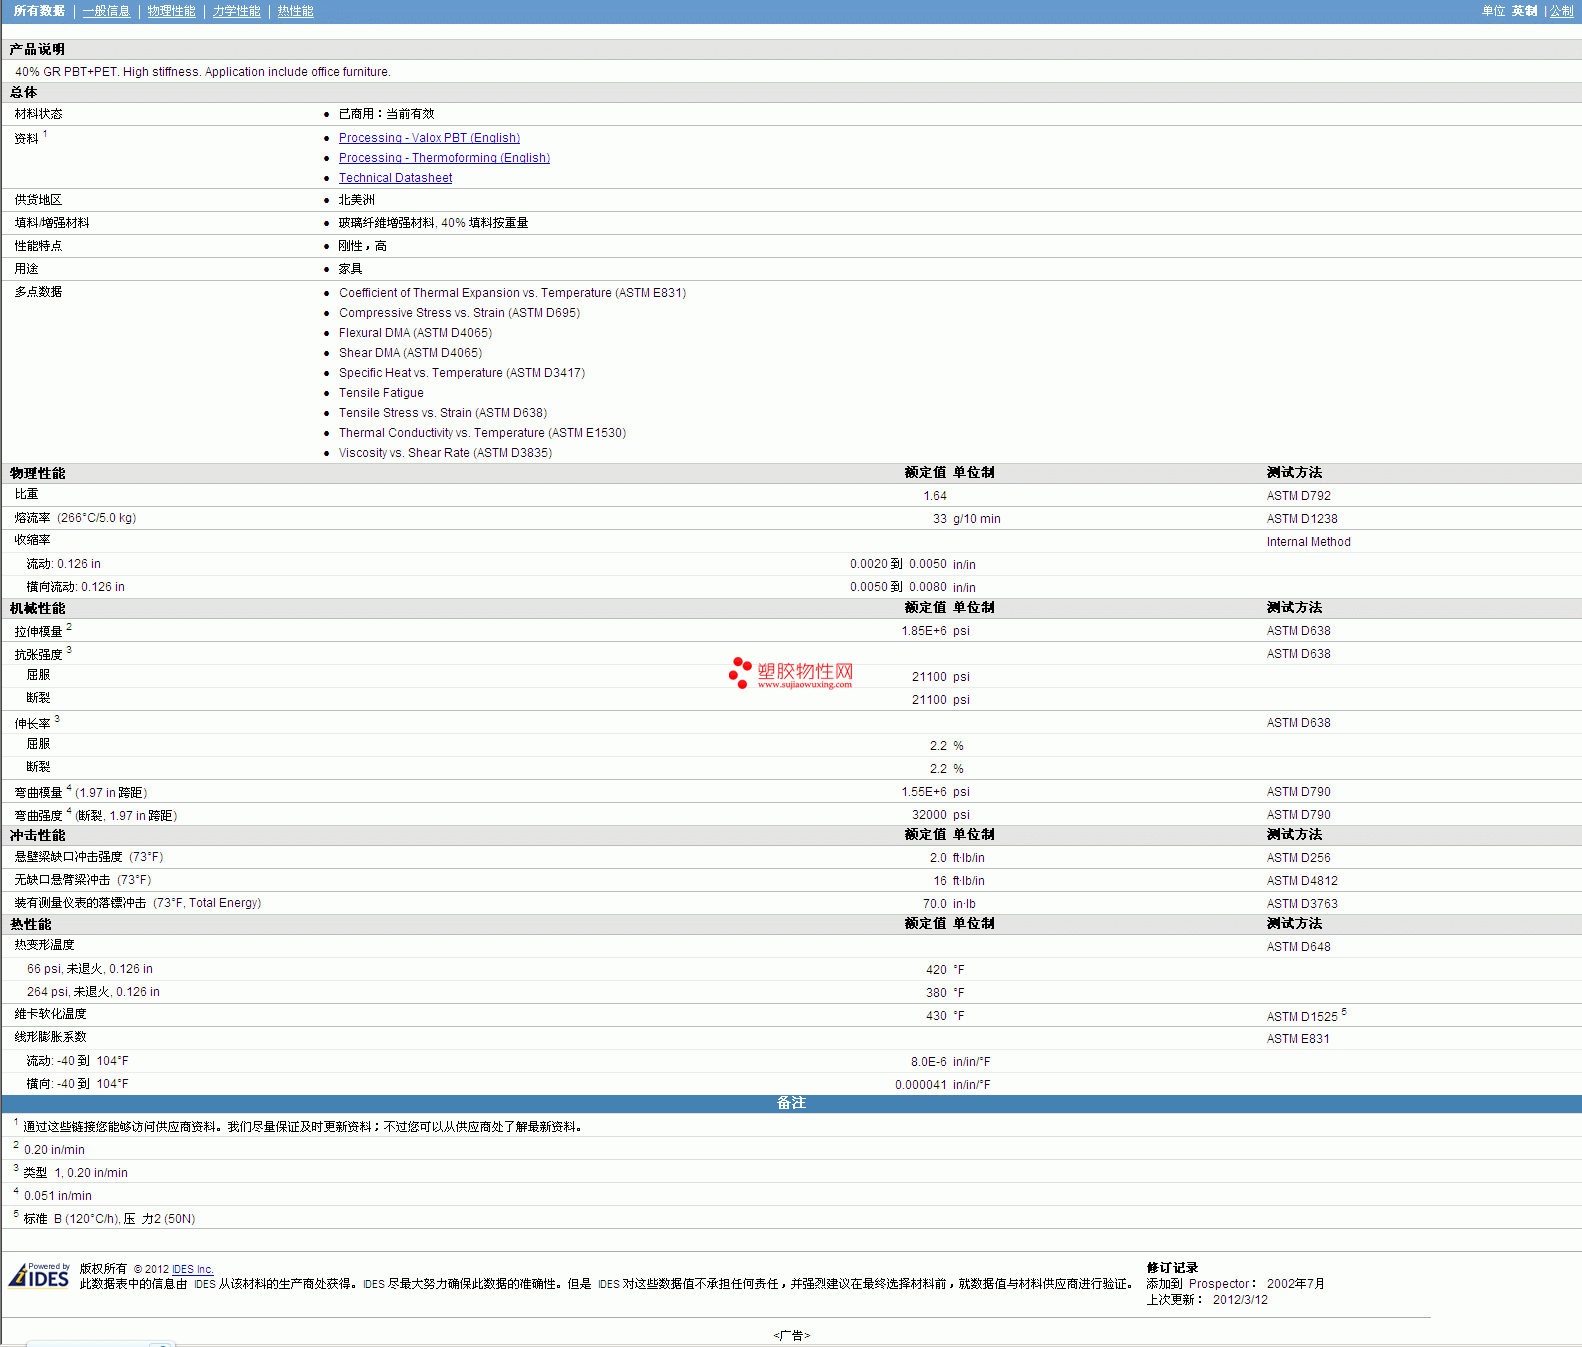Open Compressive Stress vs. Strain entry

tap(459, 313)
